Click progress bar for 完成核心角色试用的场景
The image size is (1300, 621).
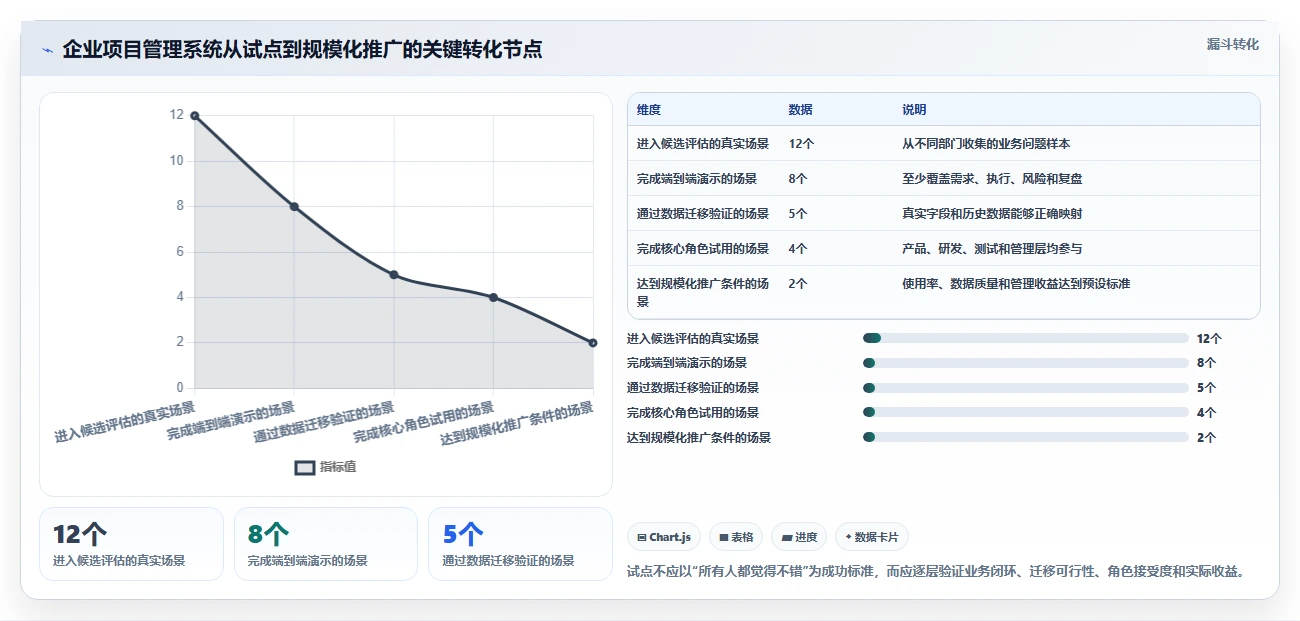coord(1025,412)
